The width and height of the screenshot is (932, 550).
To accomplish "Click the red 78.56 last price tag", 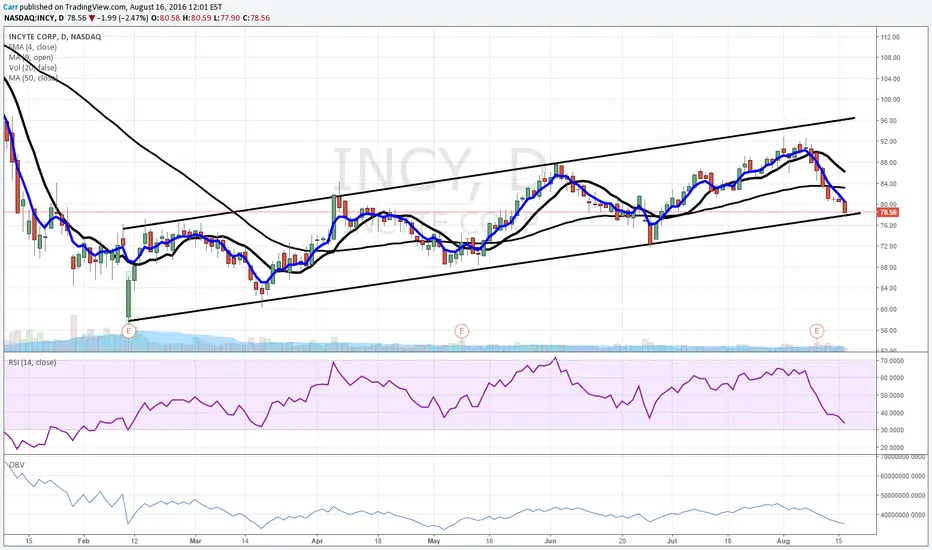I will tap(887, 212).
